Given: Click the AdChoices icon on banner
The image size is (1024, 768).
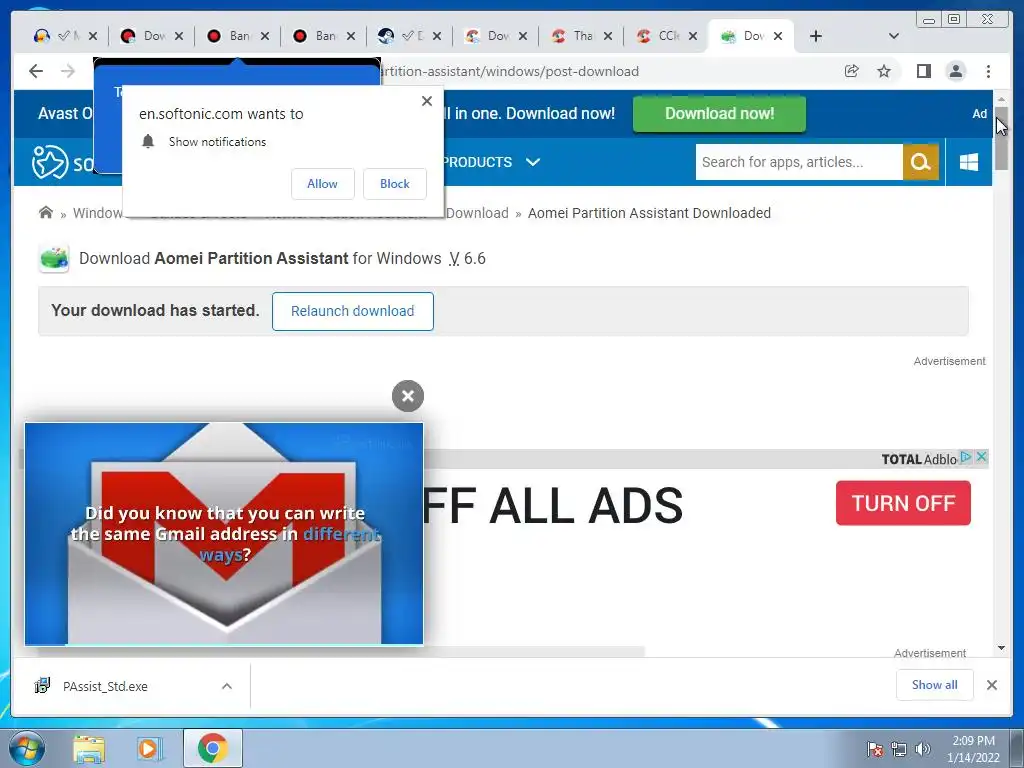Looking at the screenshot, I should tap(967, 457).
